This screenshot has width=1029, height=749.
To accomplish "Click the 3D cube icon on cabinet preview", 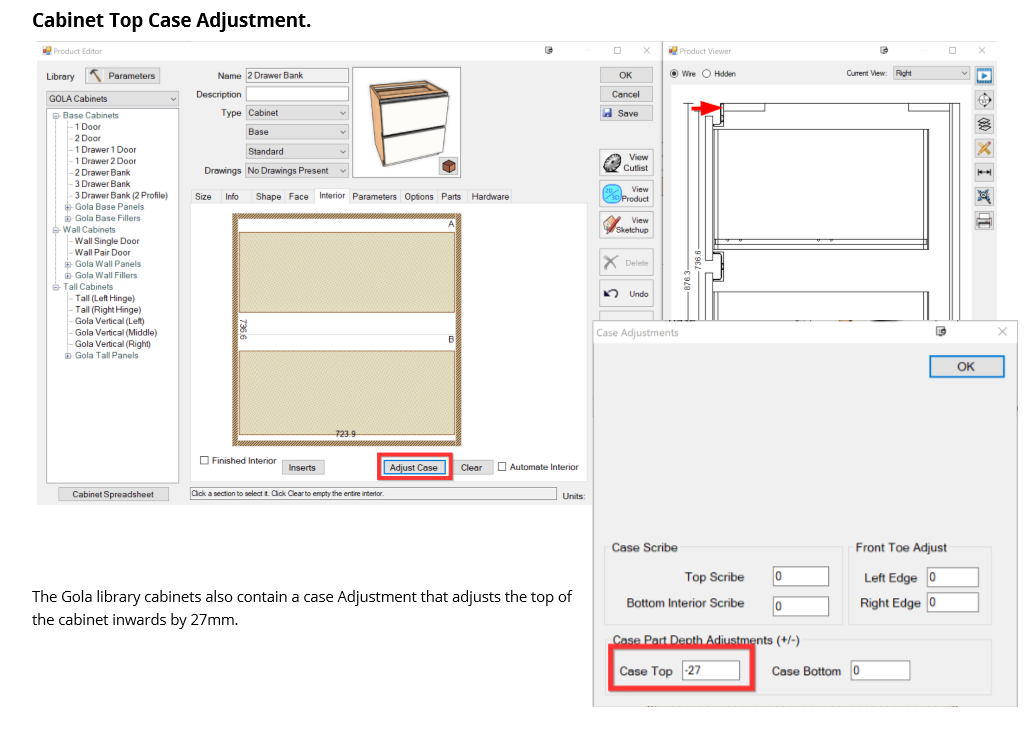I will pyautogui.click(x=449, y=166).
